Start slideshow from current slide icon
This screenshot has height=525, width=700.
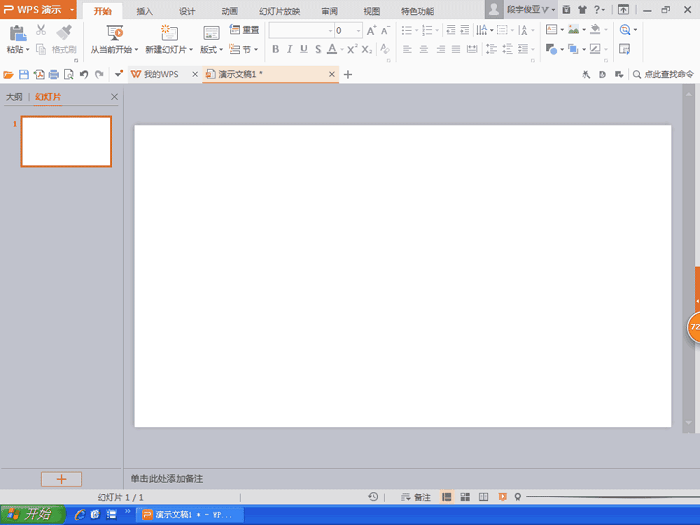(x=114, y=33)
